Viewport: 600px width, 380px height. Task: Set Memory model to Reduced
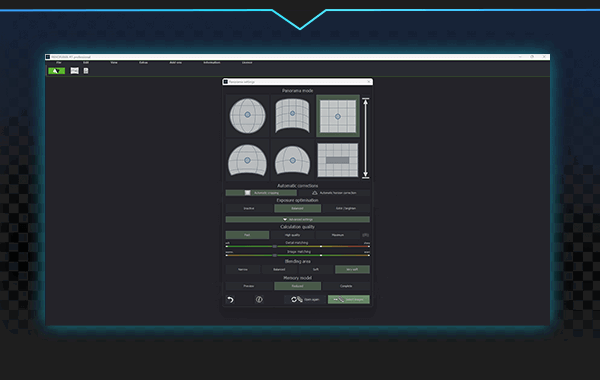click(x=297, y=286)
